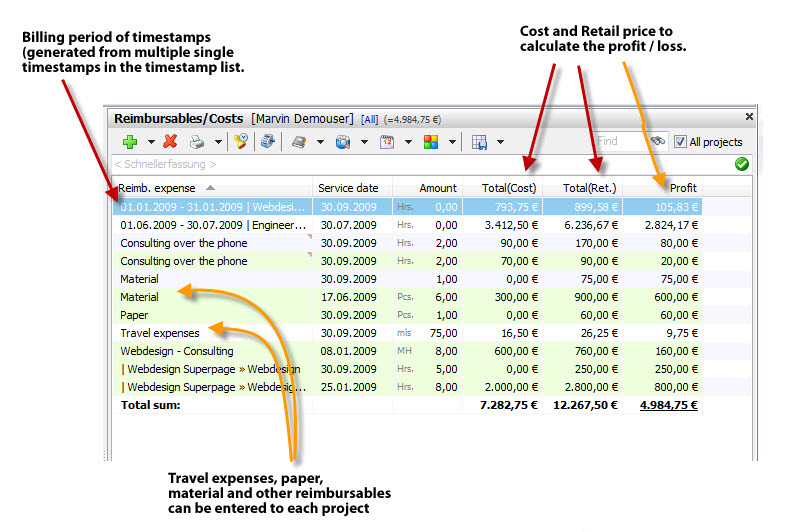Viewport: 806px width, 532px height.
Task: Open dropdown arrow next to green plus
Action: 151,142
